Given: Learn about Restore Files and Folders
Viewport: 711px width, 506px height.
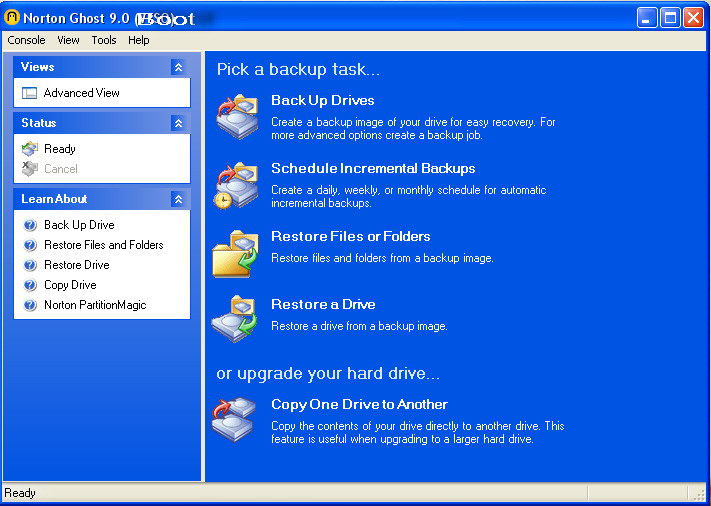Looking at the screenshot, I should coord(104,245).
